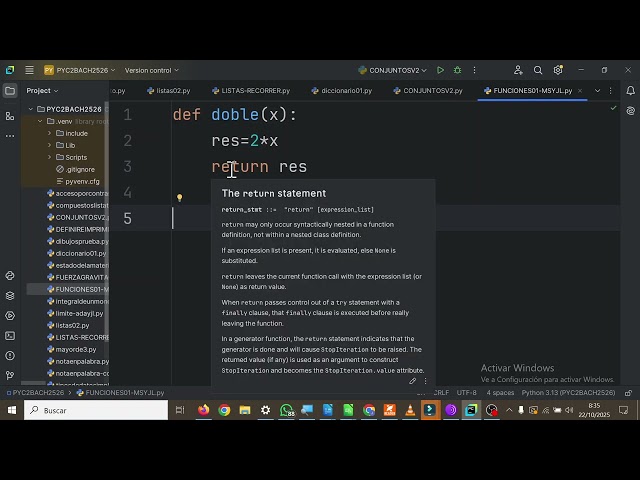
Task: Change the 4 spaces indent setting
Action: (500, 393)
